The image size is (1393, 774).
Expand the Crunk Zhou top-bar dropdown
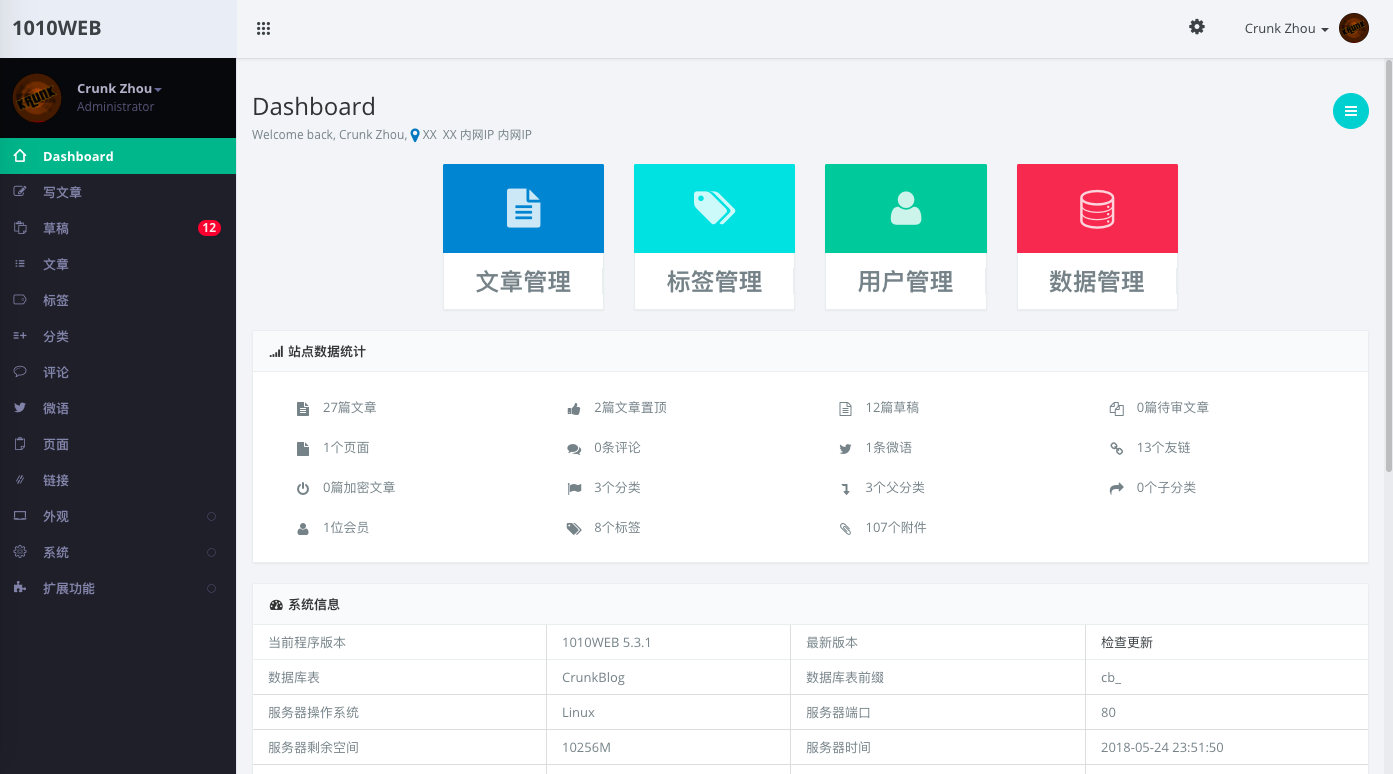pos(1285,29)
